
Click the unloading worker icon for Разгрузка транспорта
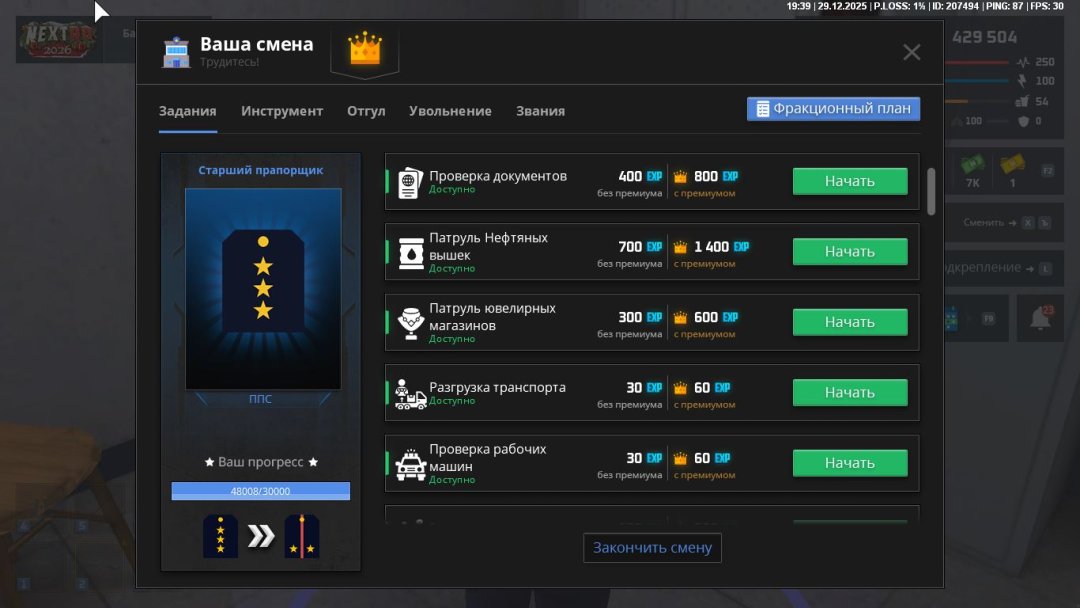click(409, 394)
